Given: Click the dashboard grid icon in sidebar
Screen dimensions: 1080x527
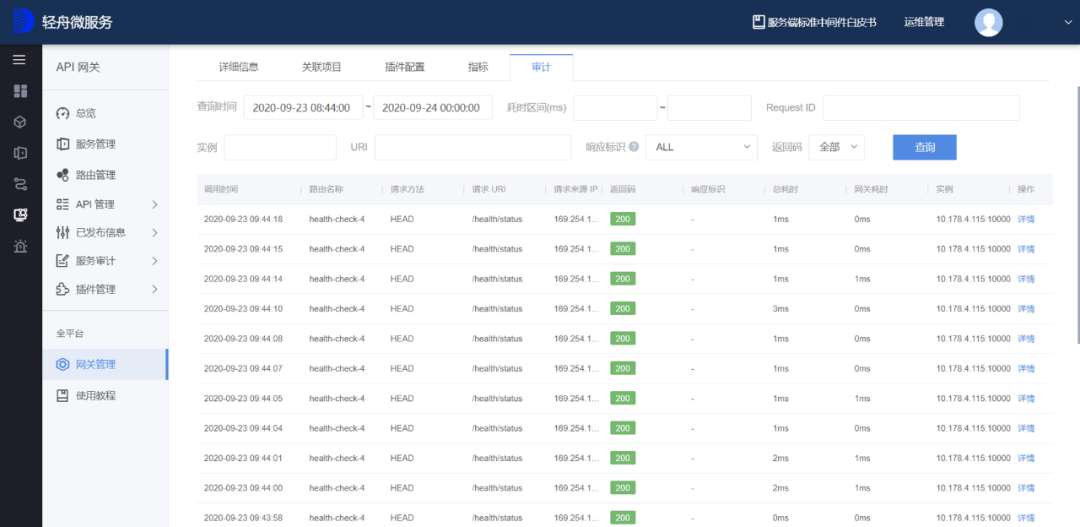Looking at the screenshot, I should point(20,91).
